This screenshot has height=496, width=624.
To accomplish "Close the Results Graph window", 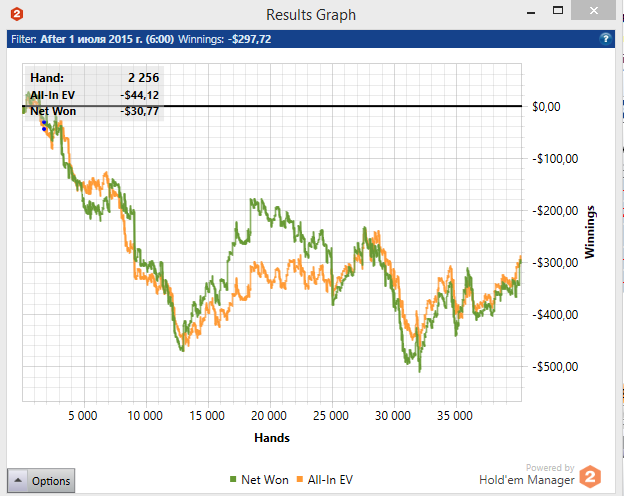I will click(x=593, y=10).
